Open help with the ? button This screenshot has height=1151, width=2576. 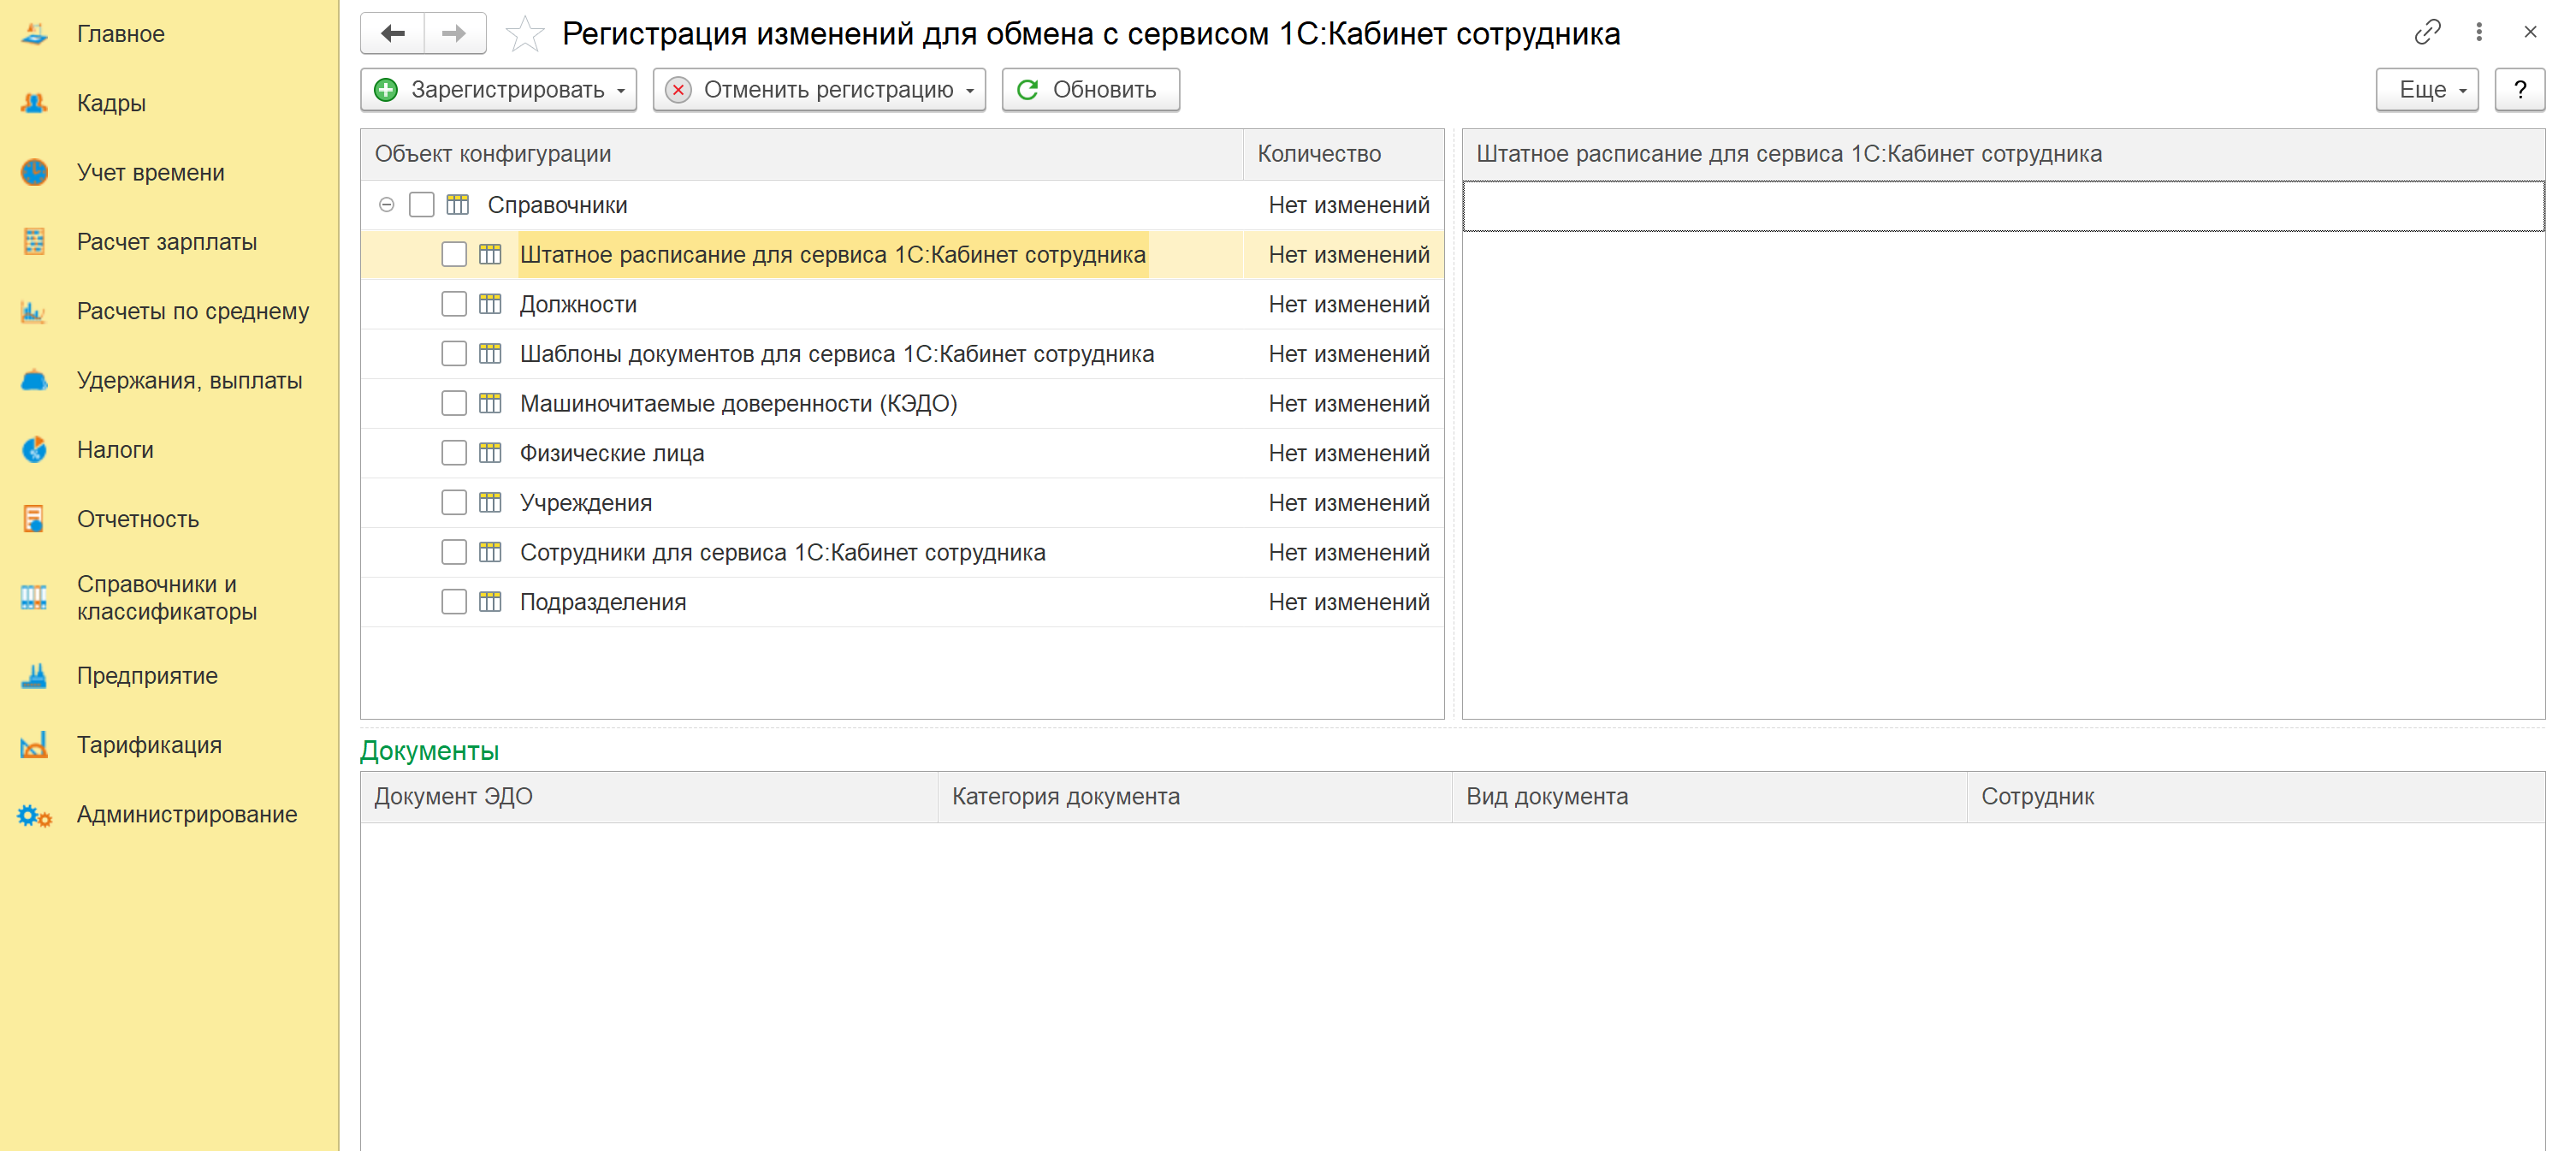point(2520,90)
